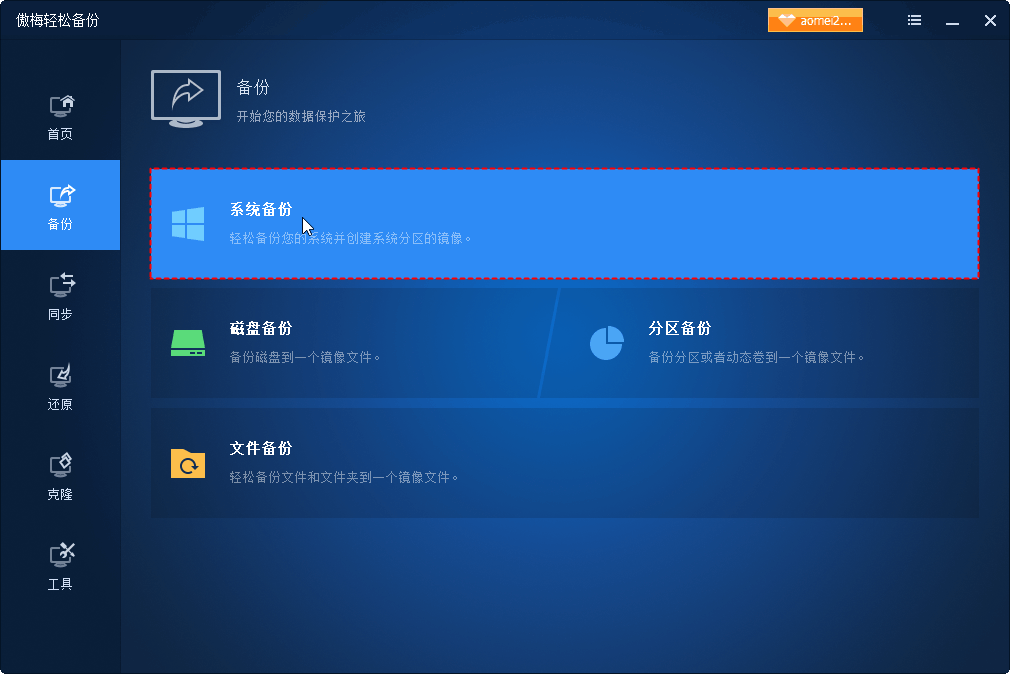Choose the 文件备份 title text
Screen dimensions: 1010x674
point(261,448)
